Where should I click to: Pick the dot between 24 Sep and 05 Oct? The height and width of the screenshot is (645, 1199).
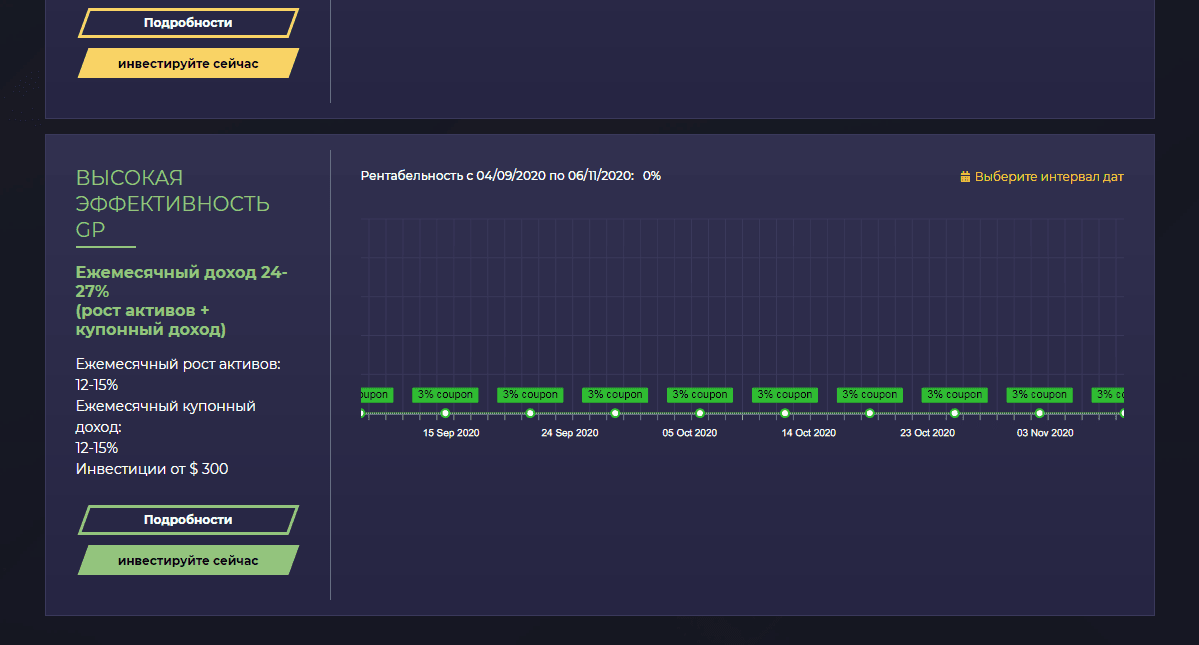pos(615,413)
